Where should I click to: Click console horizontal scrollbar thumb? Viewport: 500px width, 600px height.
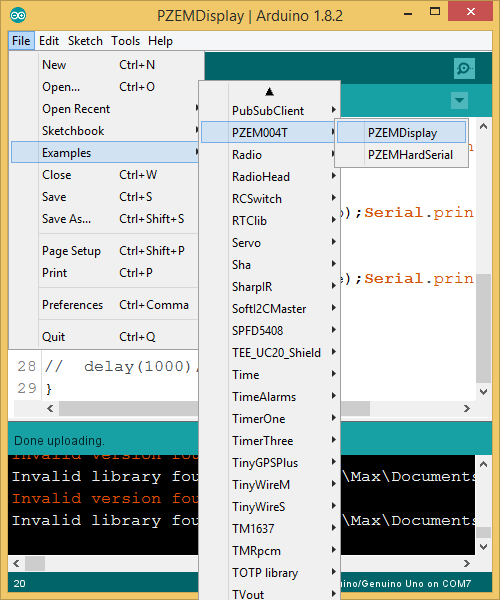(x=35, y=563)
